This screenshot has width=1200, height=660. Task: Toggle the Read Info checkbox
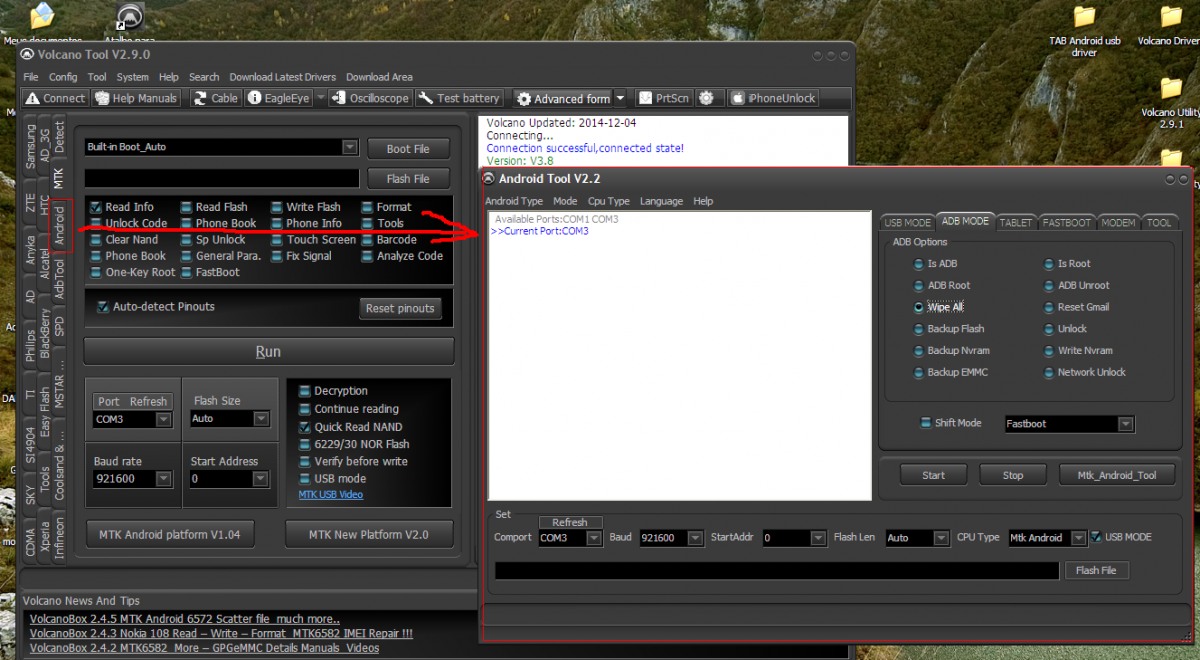pyautogui.click(x=96, y=207)
